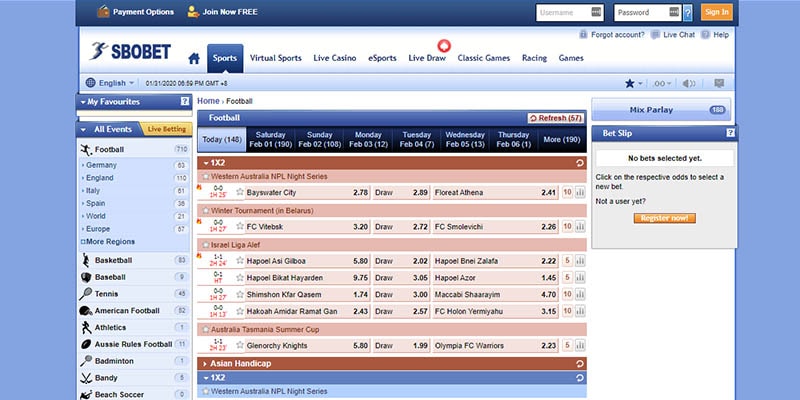
Task: Expand More Regions under Football
Action: pos(108,242)
